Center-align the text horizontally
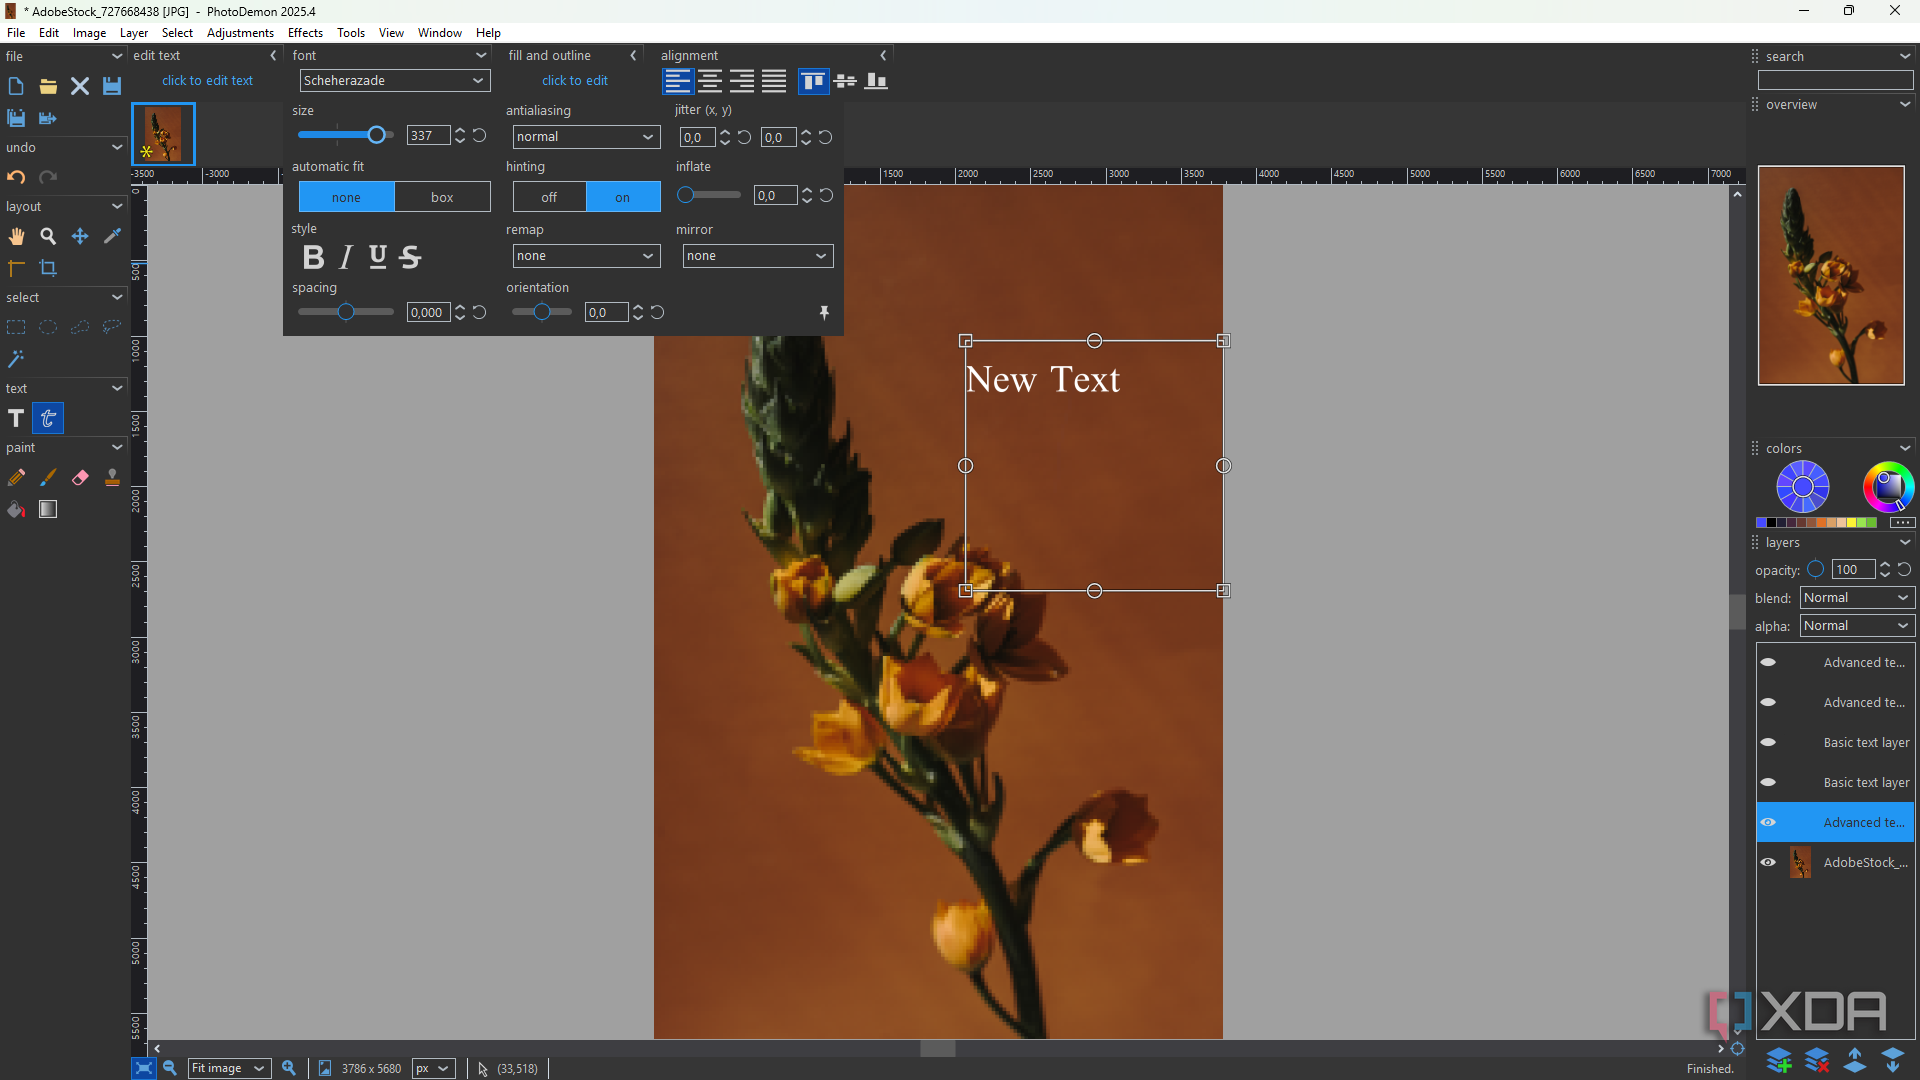The width and height of the screenshot is (1920, 1080). point(710,81)
